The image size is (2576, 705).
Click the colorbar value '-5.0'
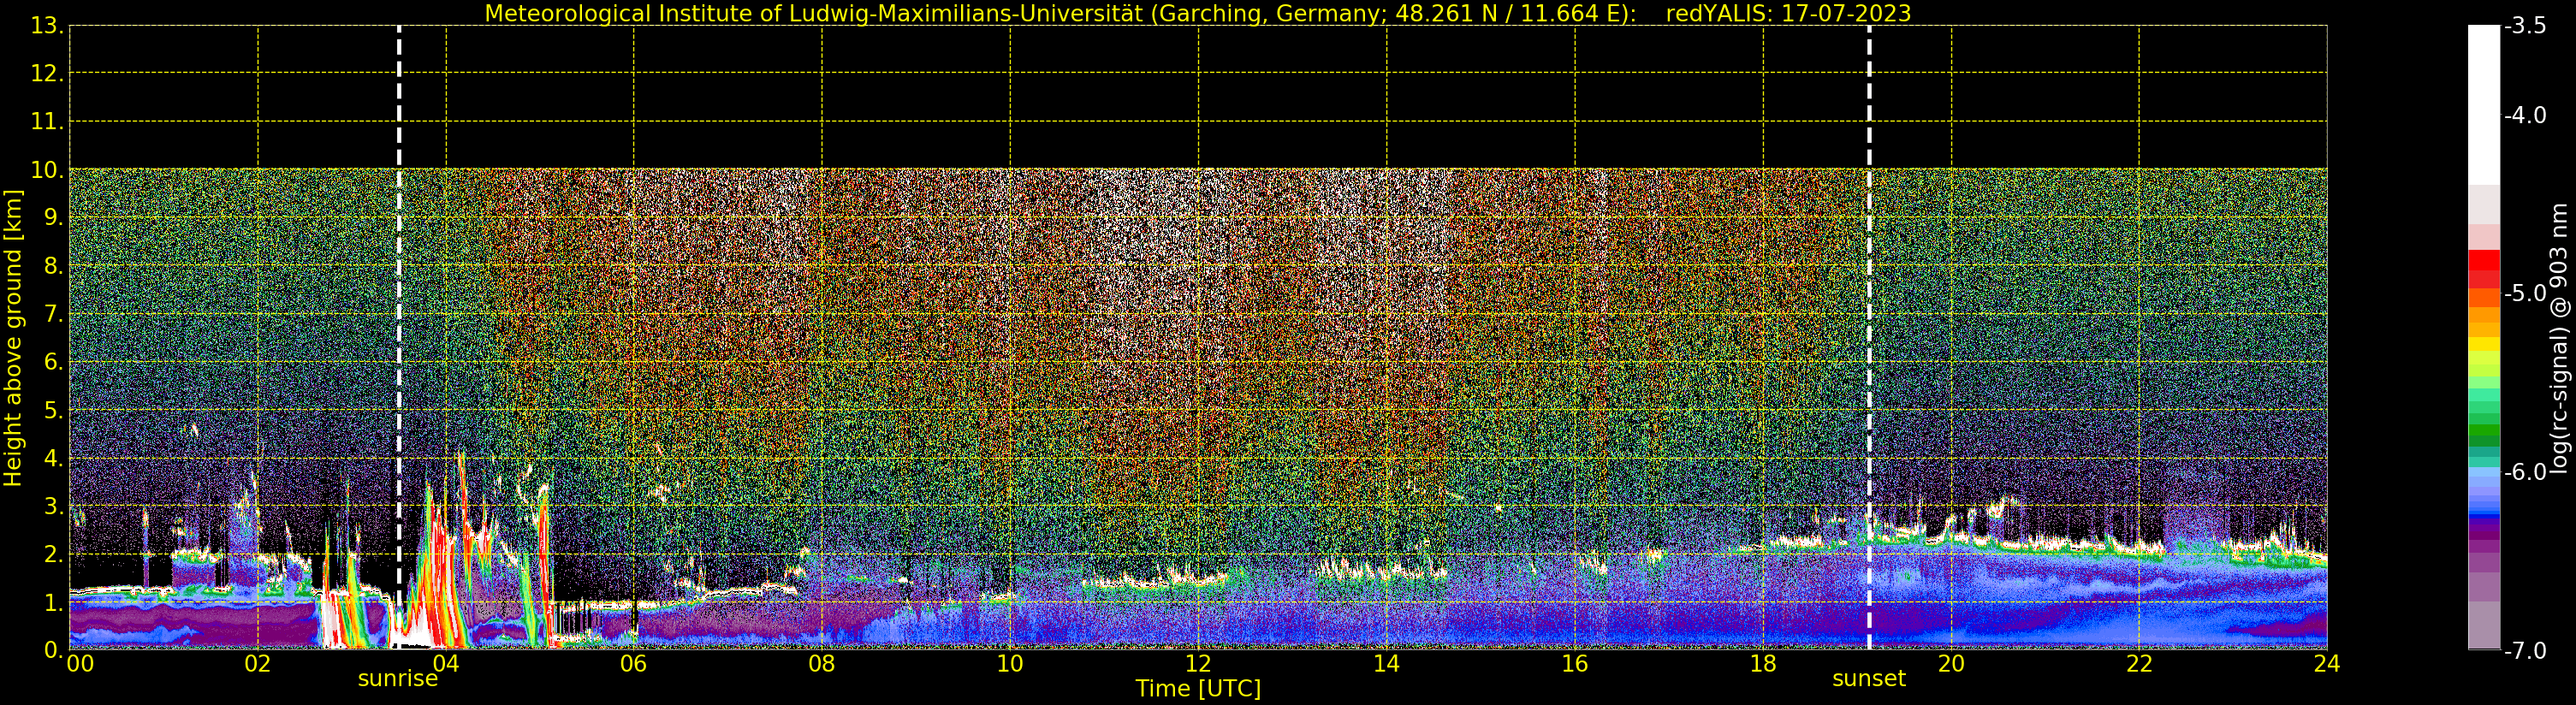[2525, 294]
